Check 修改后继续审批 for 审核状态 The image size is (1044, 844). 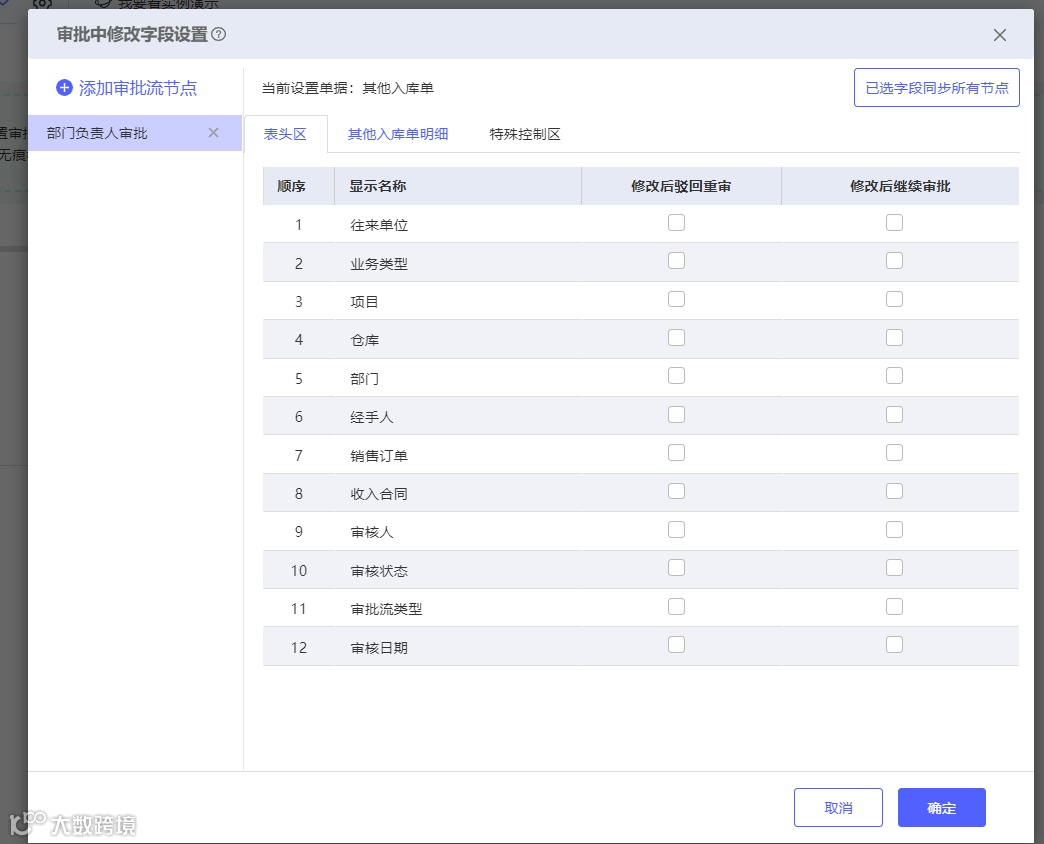[x=894, y=568]
